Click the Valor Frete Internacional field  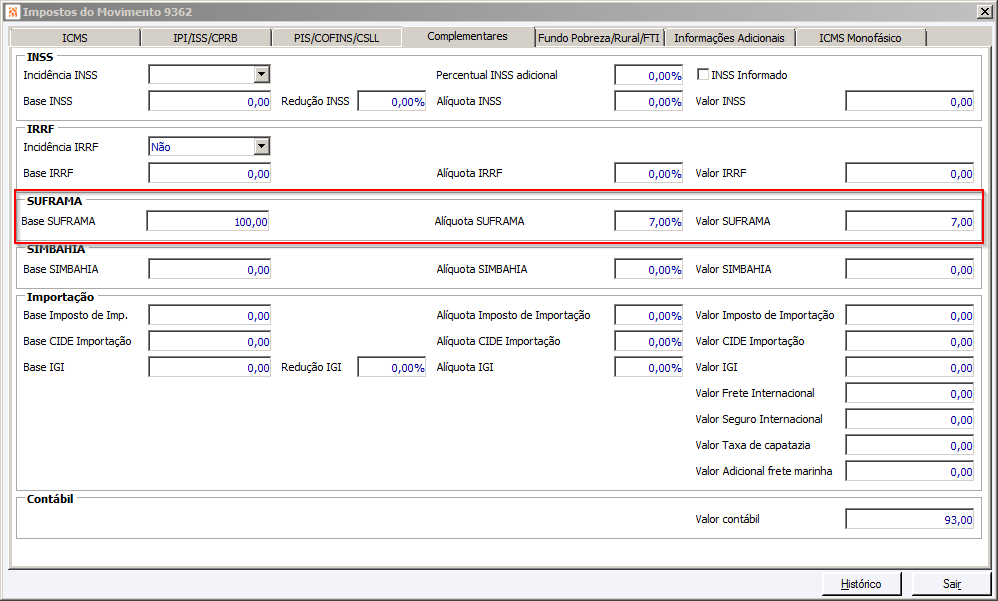[910, 393]
